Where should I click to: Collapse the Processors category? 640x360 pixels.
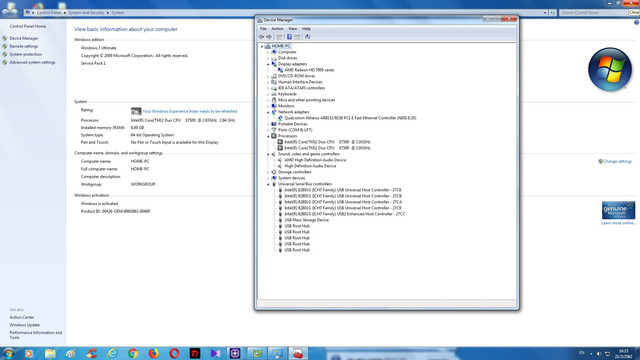(x=268, y=136)
